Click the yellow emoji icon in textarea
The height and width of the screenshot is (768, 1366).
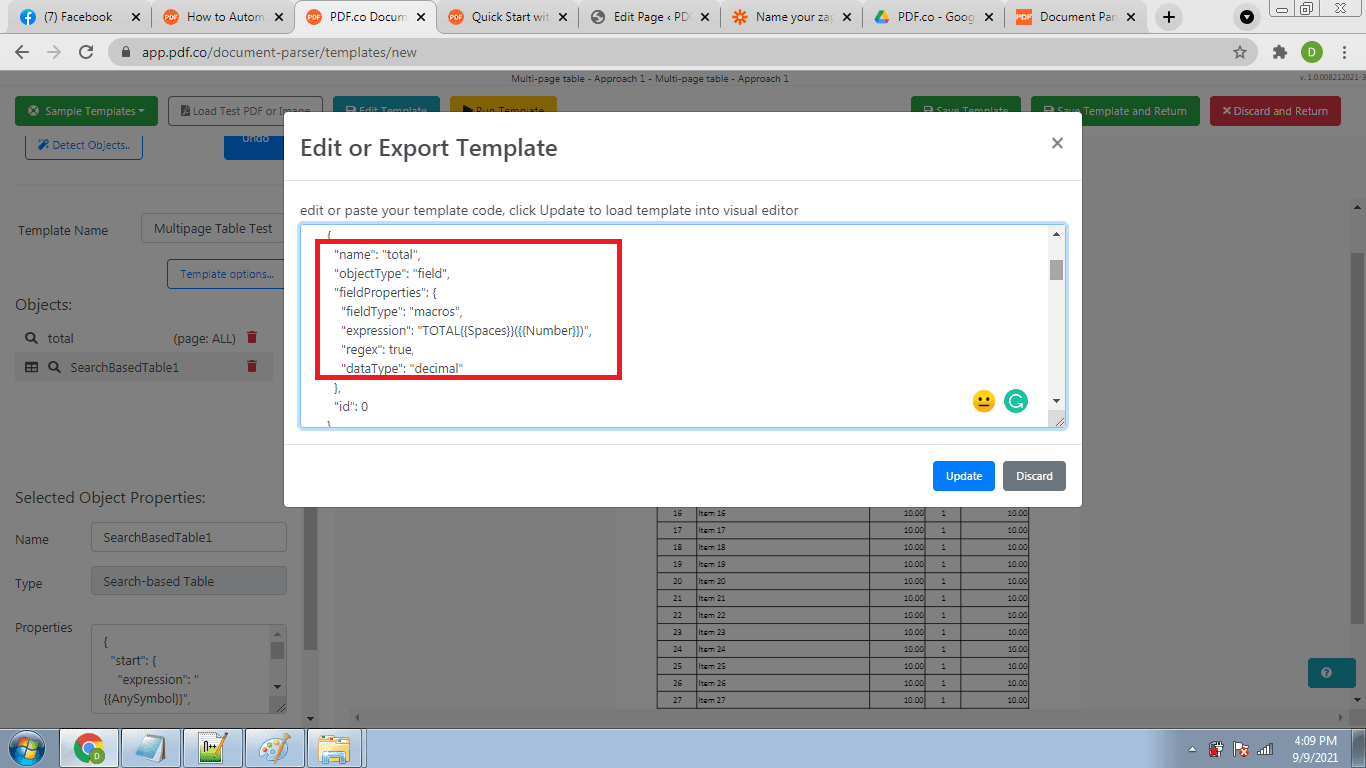tap(983, 401)
